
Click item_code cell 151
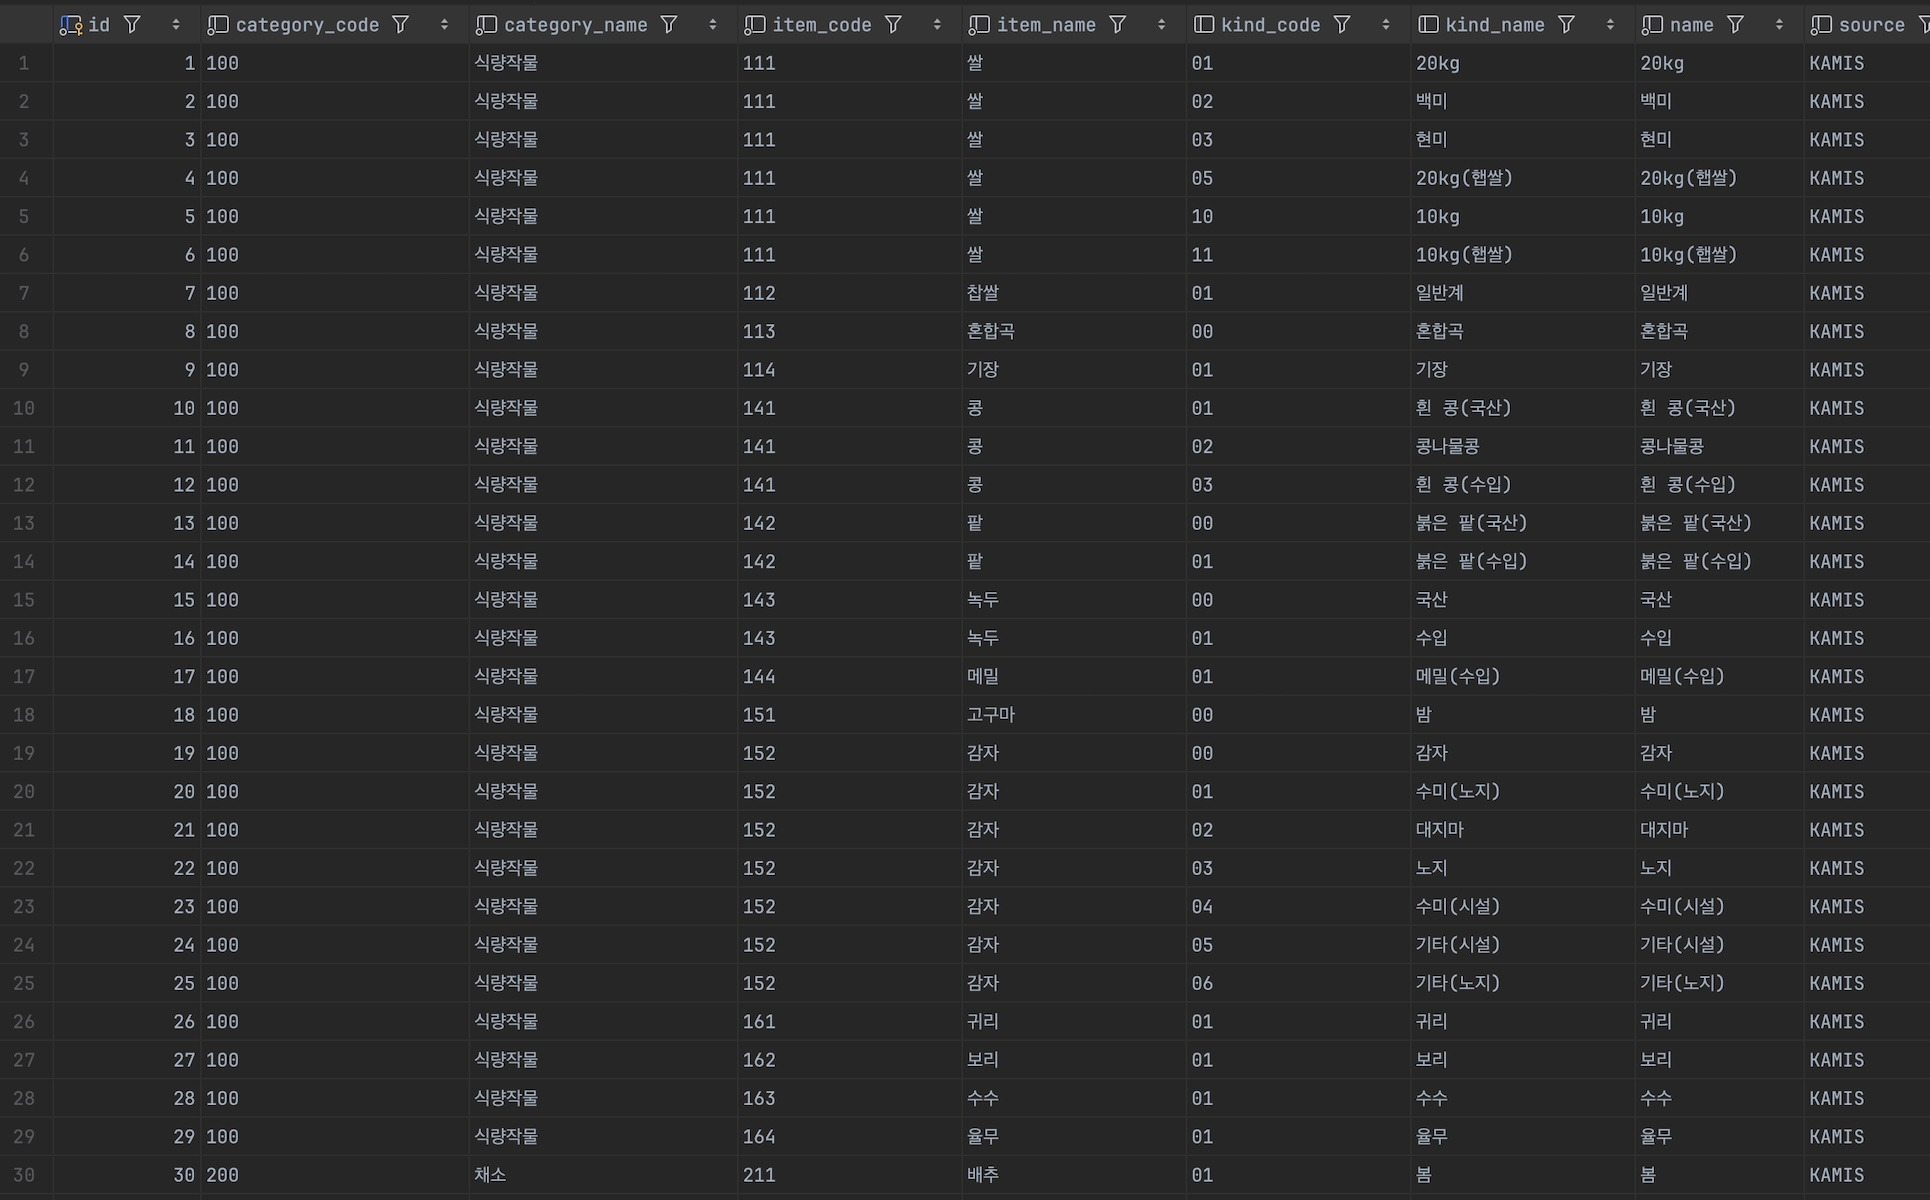coord(759,715)
